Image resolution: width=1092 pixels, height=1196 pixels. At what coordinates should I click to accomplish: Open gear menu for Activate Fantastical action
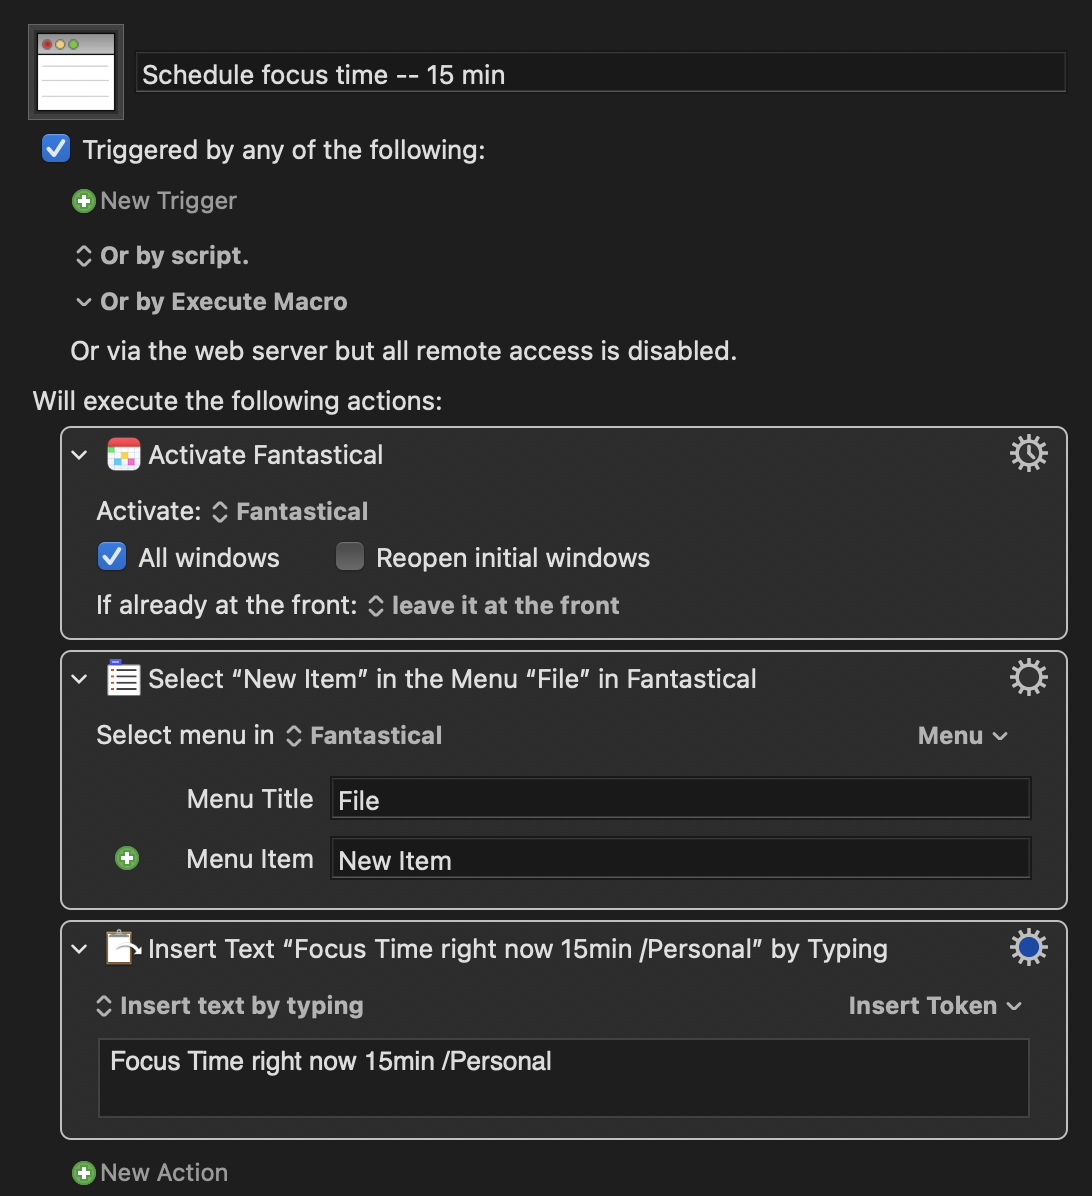[x=1028, y=454]
